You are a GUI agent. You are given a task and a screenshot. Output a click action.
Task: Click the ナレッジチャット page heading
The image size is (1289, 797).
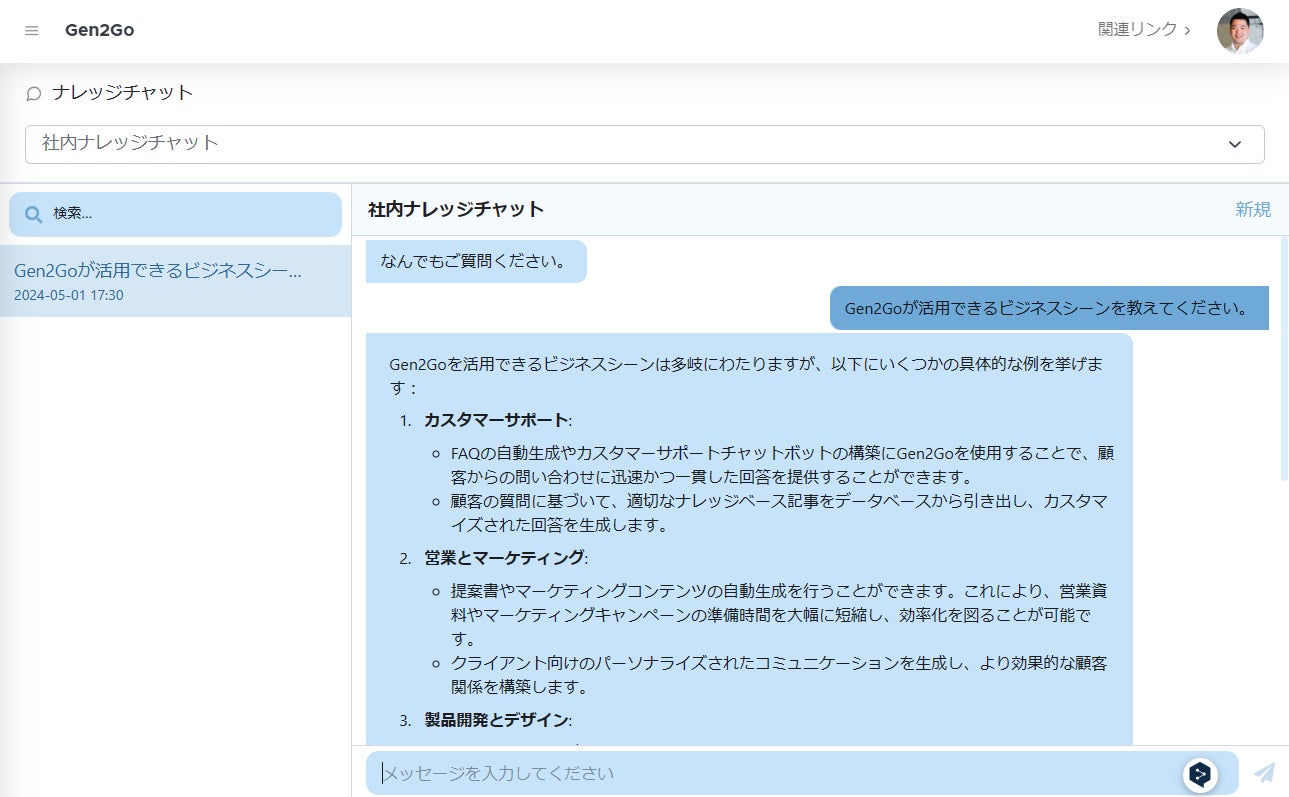[123, 92]
